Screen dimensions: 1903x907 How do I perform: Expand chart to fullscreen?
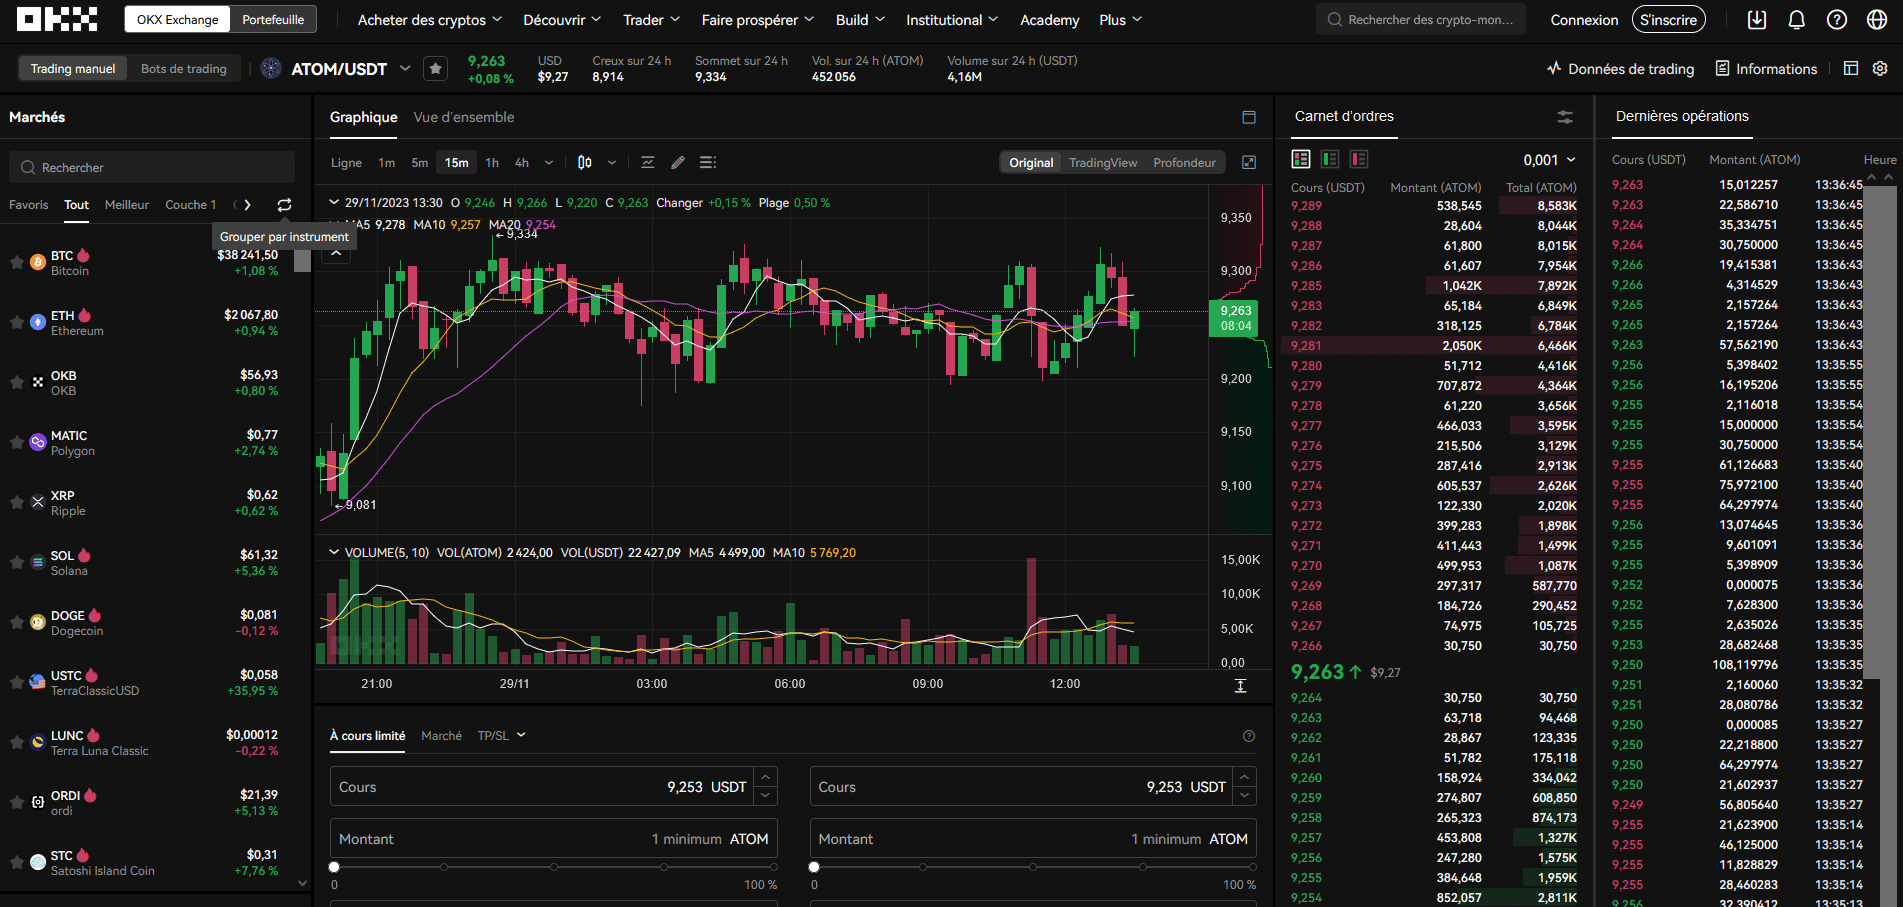click(x=1249, y=162)
